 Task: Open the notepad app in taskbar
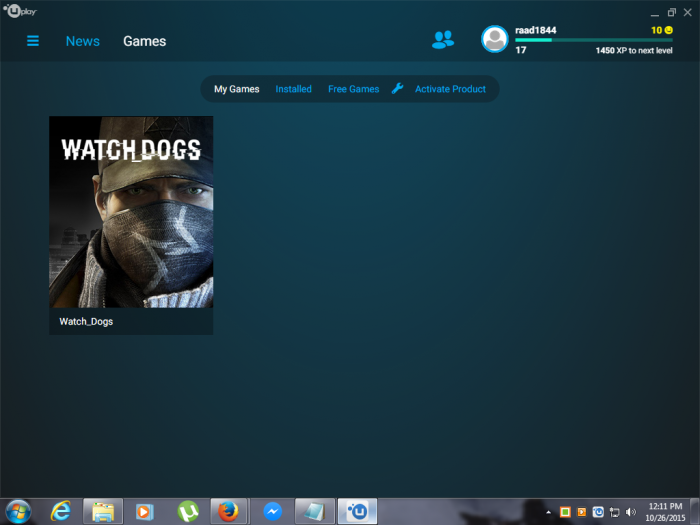pyautogui.click(x=314, y=512)
